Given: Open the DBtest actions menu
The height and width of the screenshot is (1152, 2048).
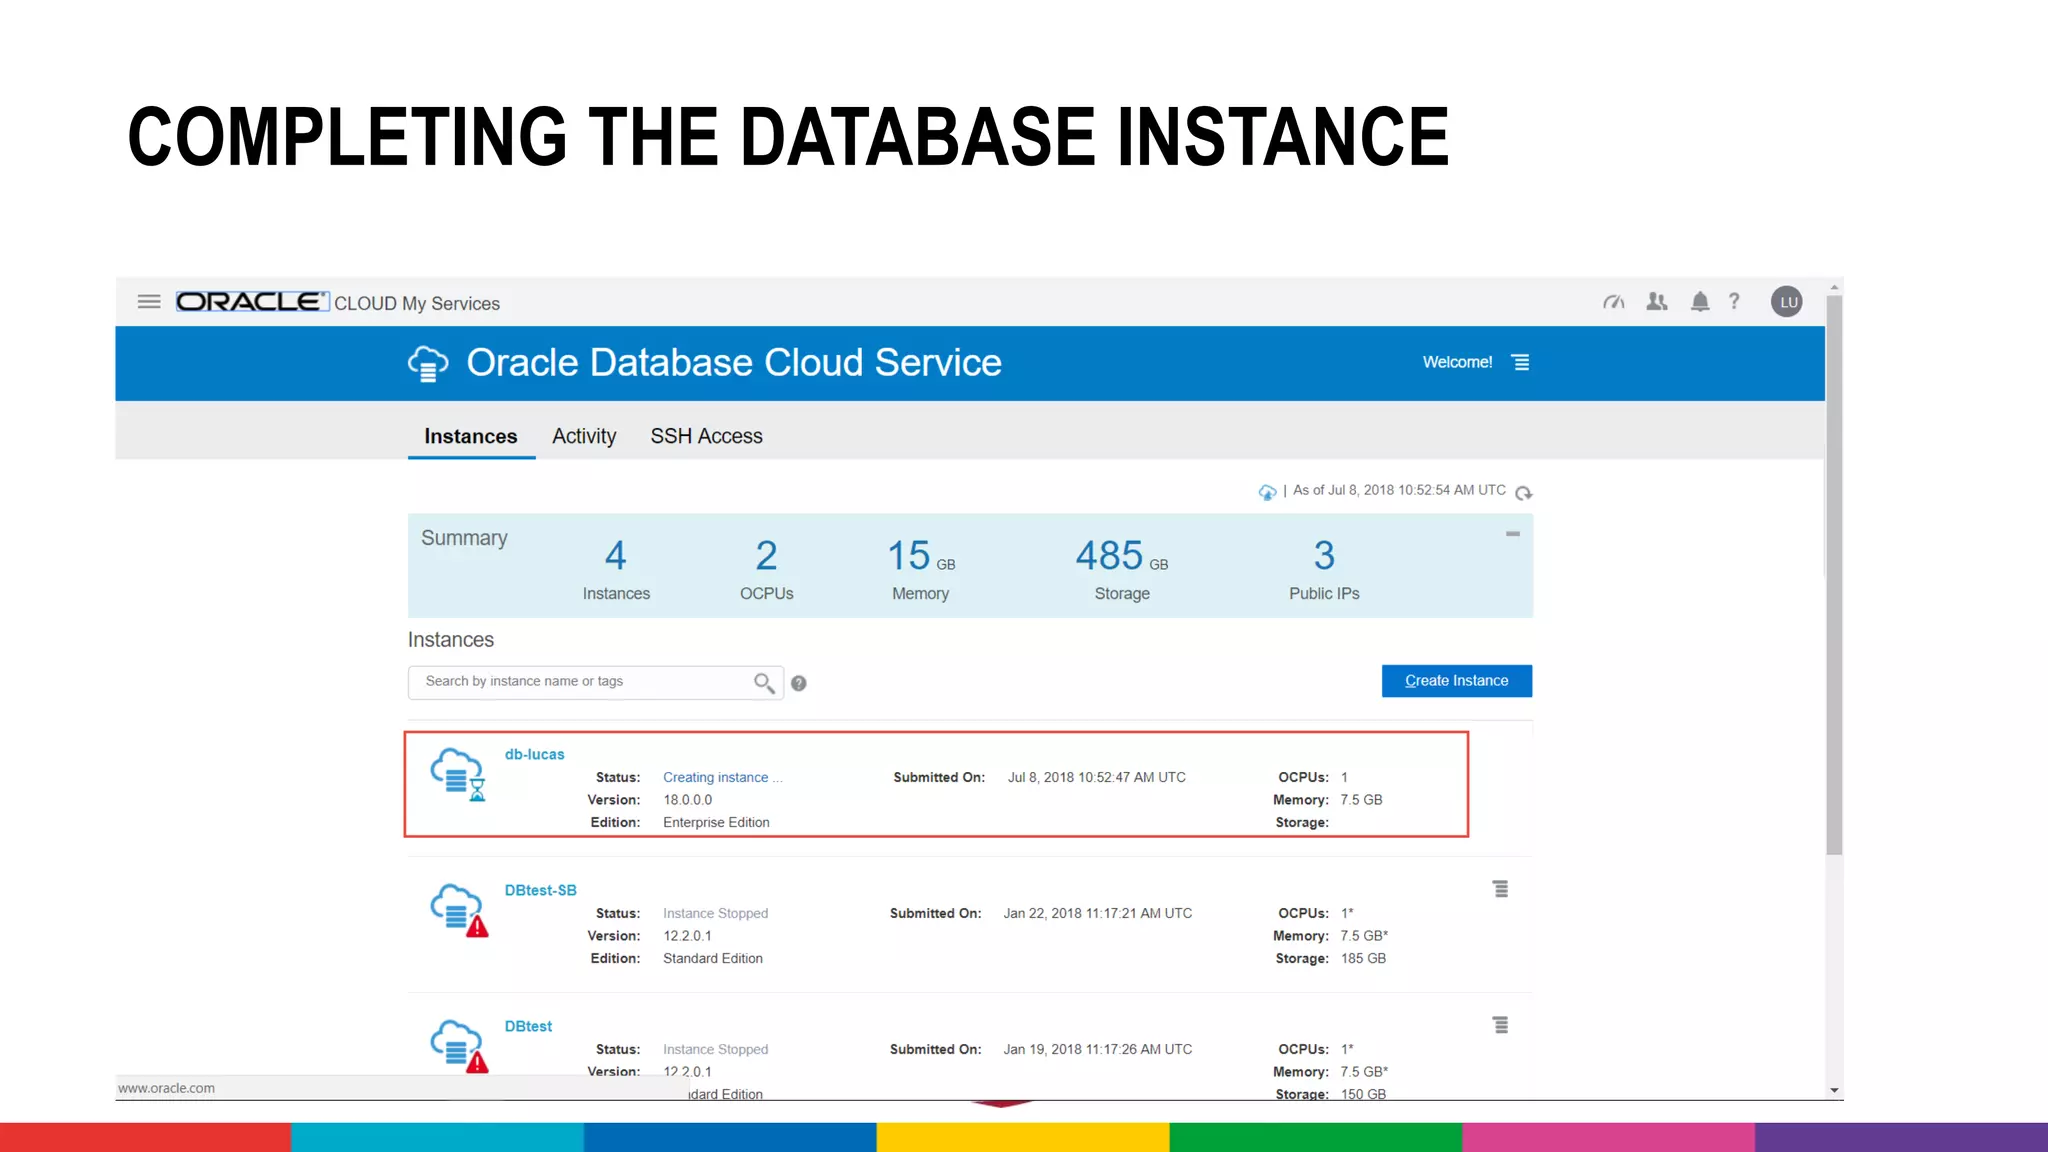Looking at the screenshot, I should click(1500, 1025).
